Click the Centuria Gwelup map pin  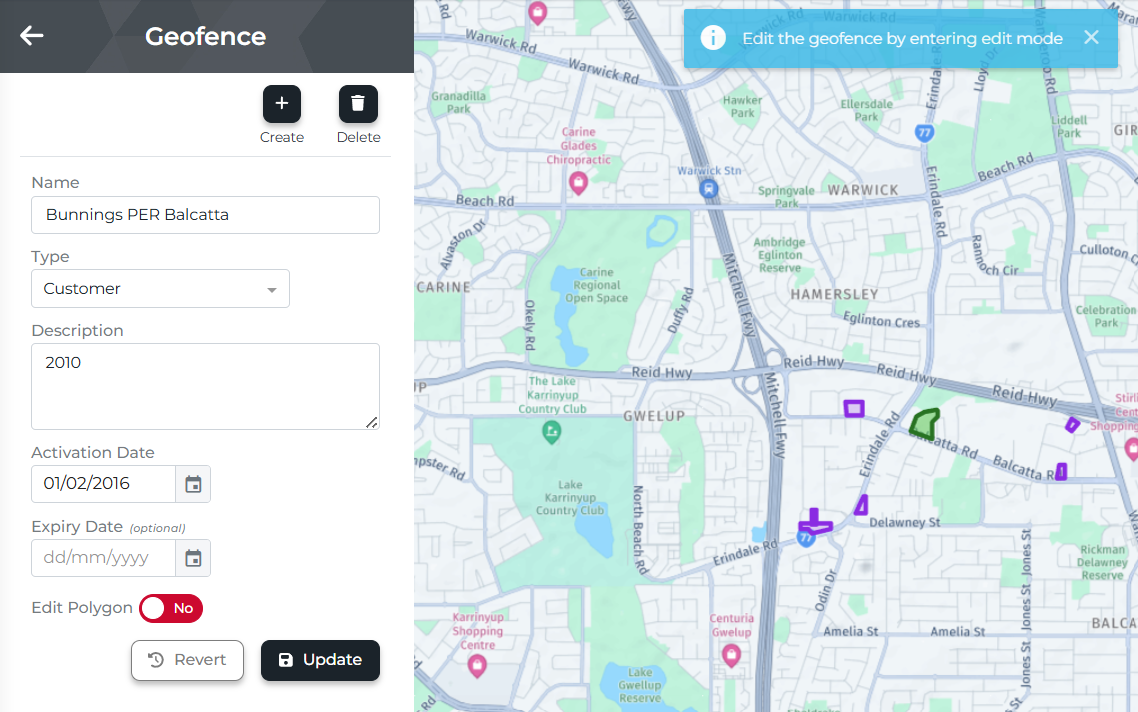click(x=732, y=655)
